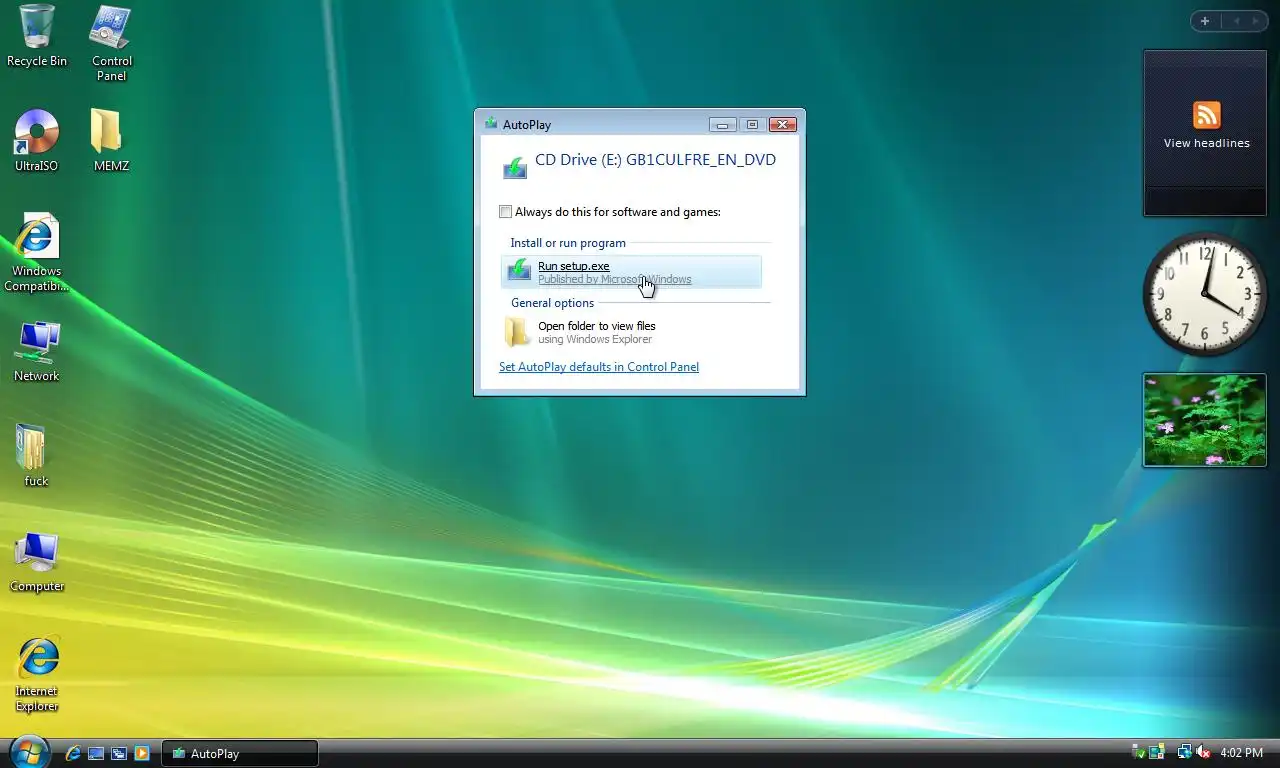Click the AutoPlay taskbar button
The width and height of the screenshot is (1280, 768).
(240, 753)
